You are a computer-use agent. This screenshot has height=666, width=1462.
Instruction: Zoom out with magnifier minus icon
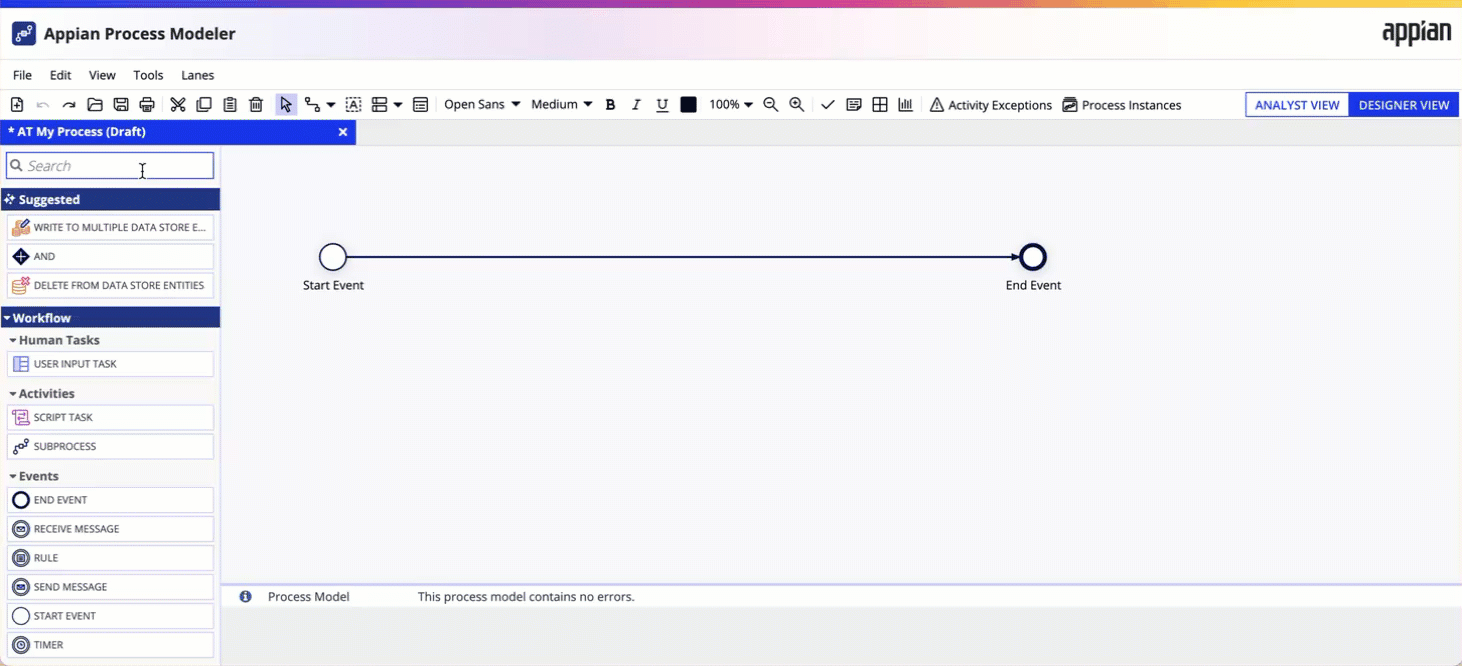click(x=771, y=105)
